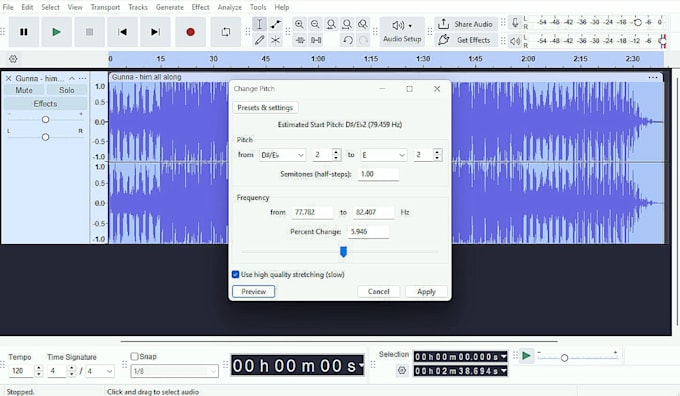680x396 pixels.
Task: Open the selection settings gear icon
Action: coord(402,370)
